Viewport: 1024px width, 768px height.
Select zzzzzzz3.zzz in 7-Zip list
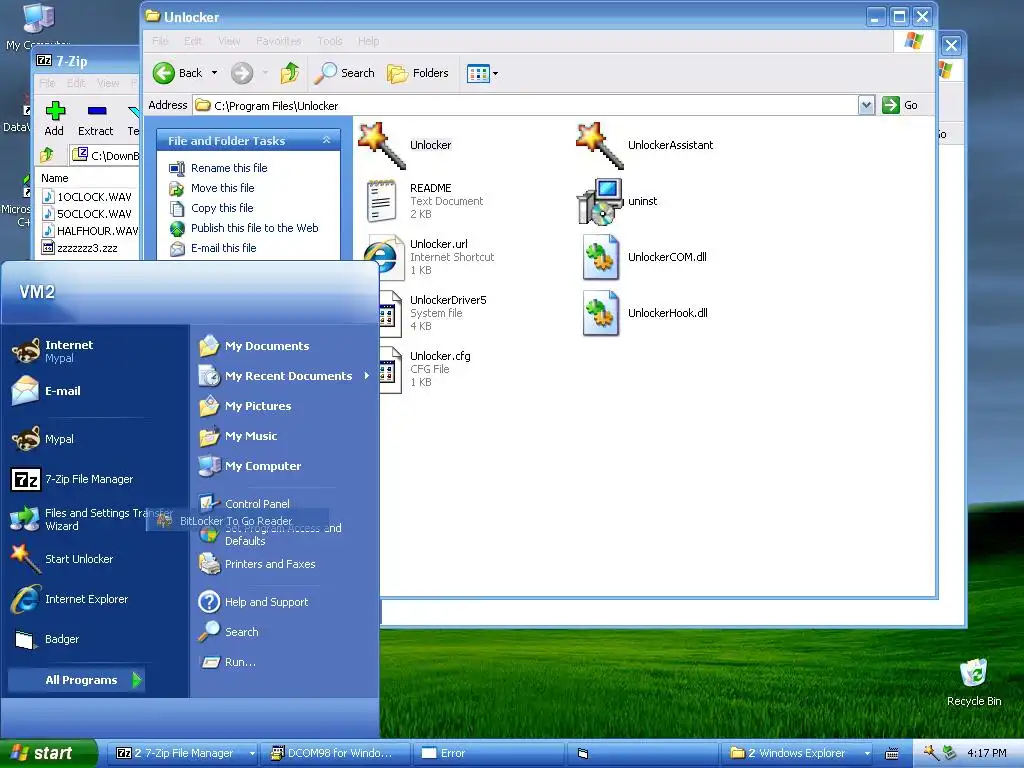(x=79, y=248)
